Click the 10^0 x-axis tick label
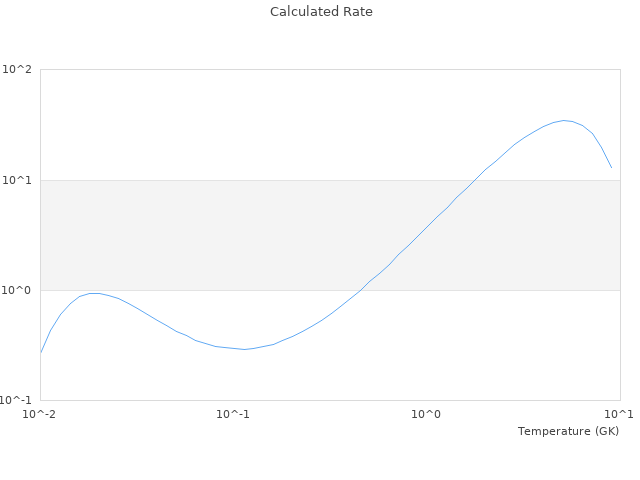This screenshot has width=640, height=480. [x=427, y=414]
